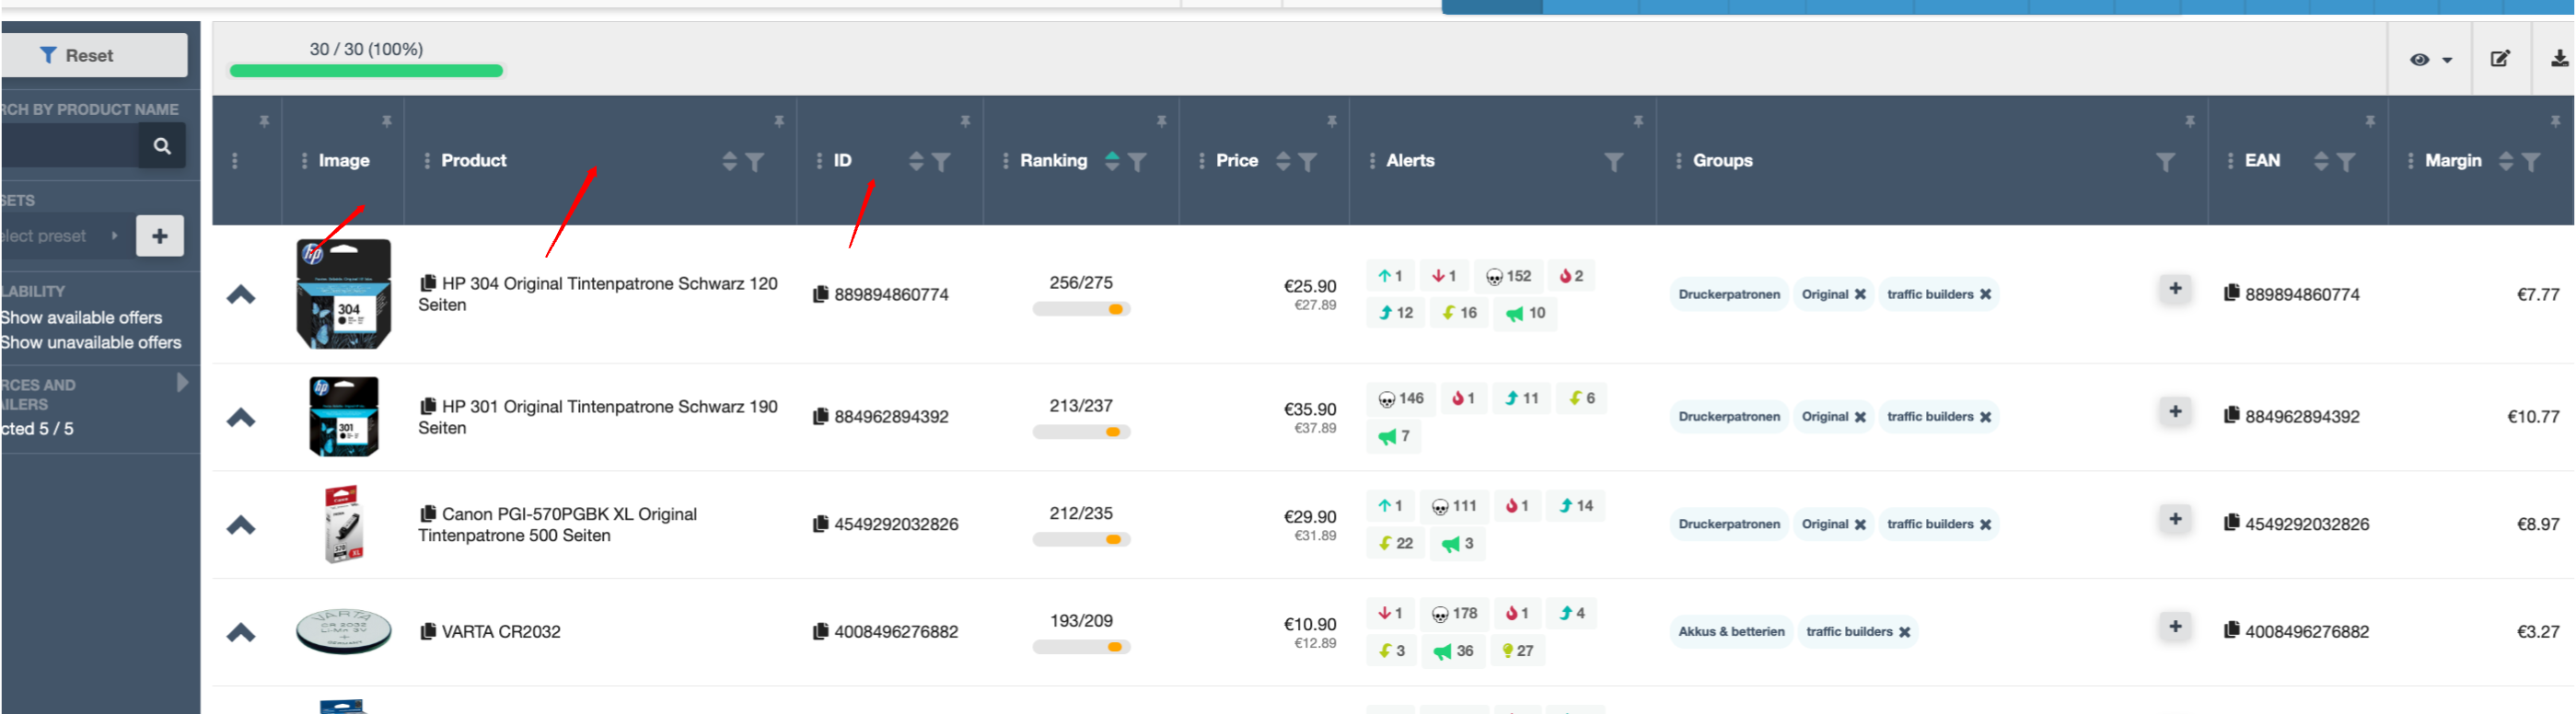
Task: Remove traffic builders tag from HP 301 row
Action: [x=1985, y=417]
